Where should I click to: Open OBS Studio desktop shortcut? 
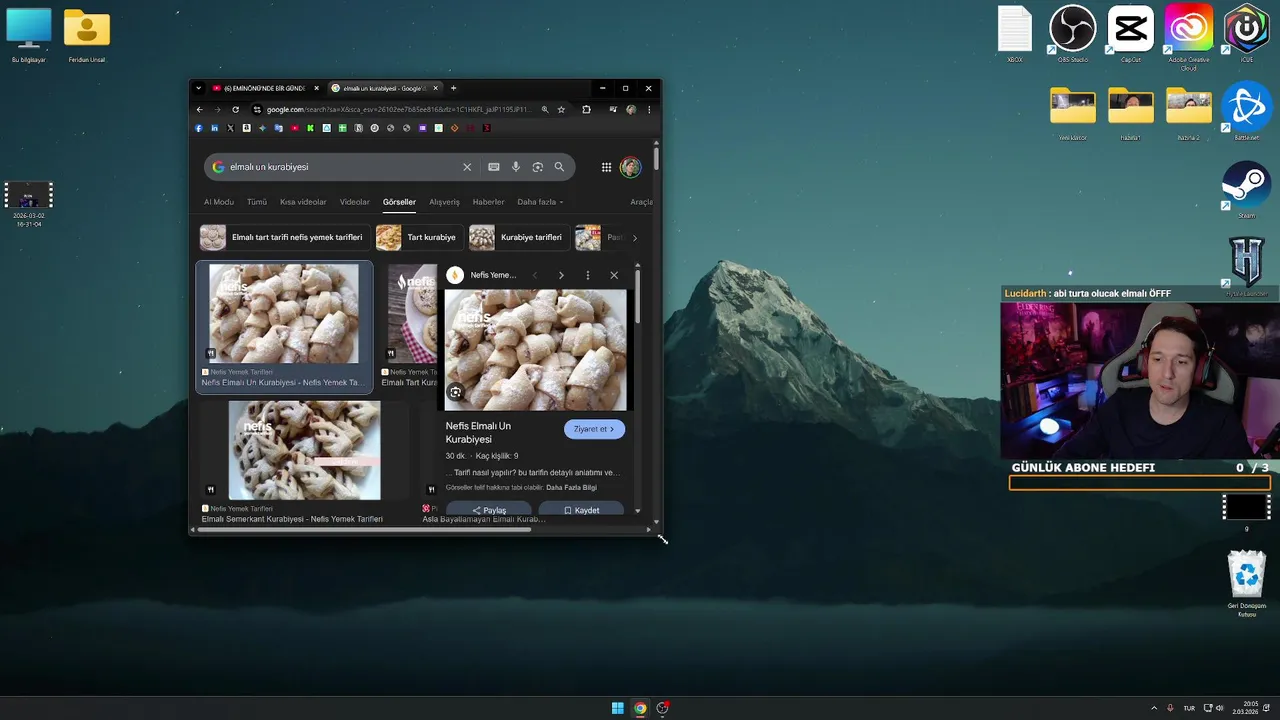point(1072,35)
